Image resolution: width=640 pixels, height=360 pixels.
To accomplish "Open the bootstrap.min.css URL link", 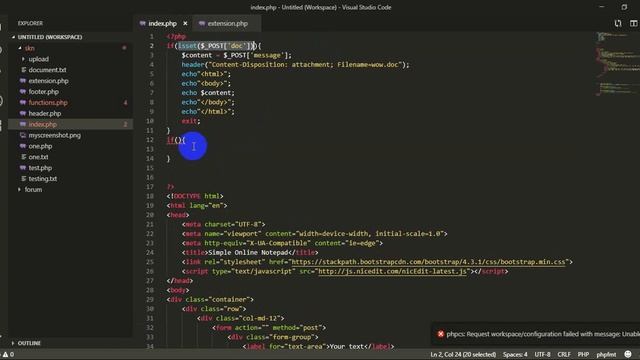I will coord(428,262).
